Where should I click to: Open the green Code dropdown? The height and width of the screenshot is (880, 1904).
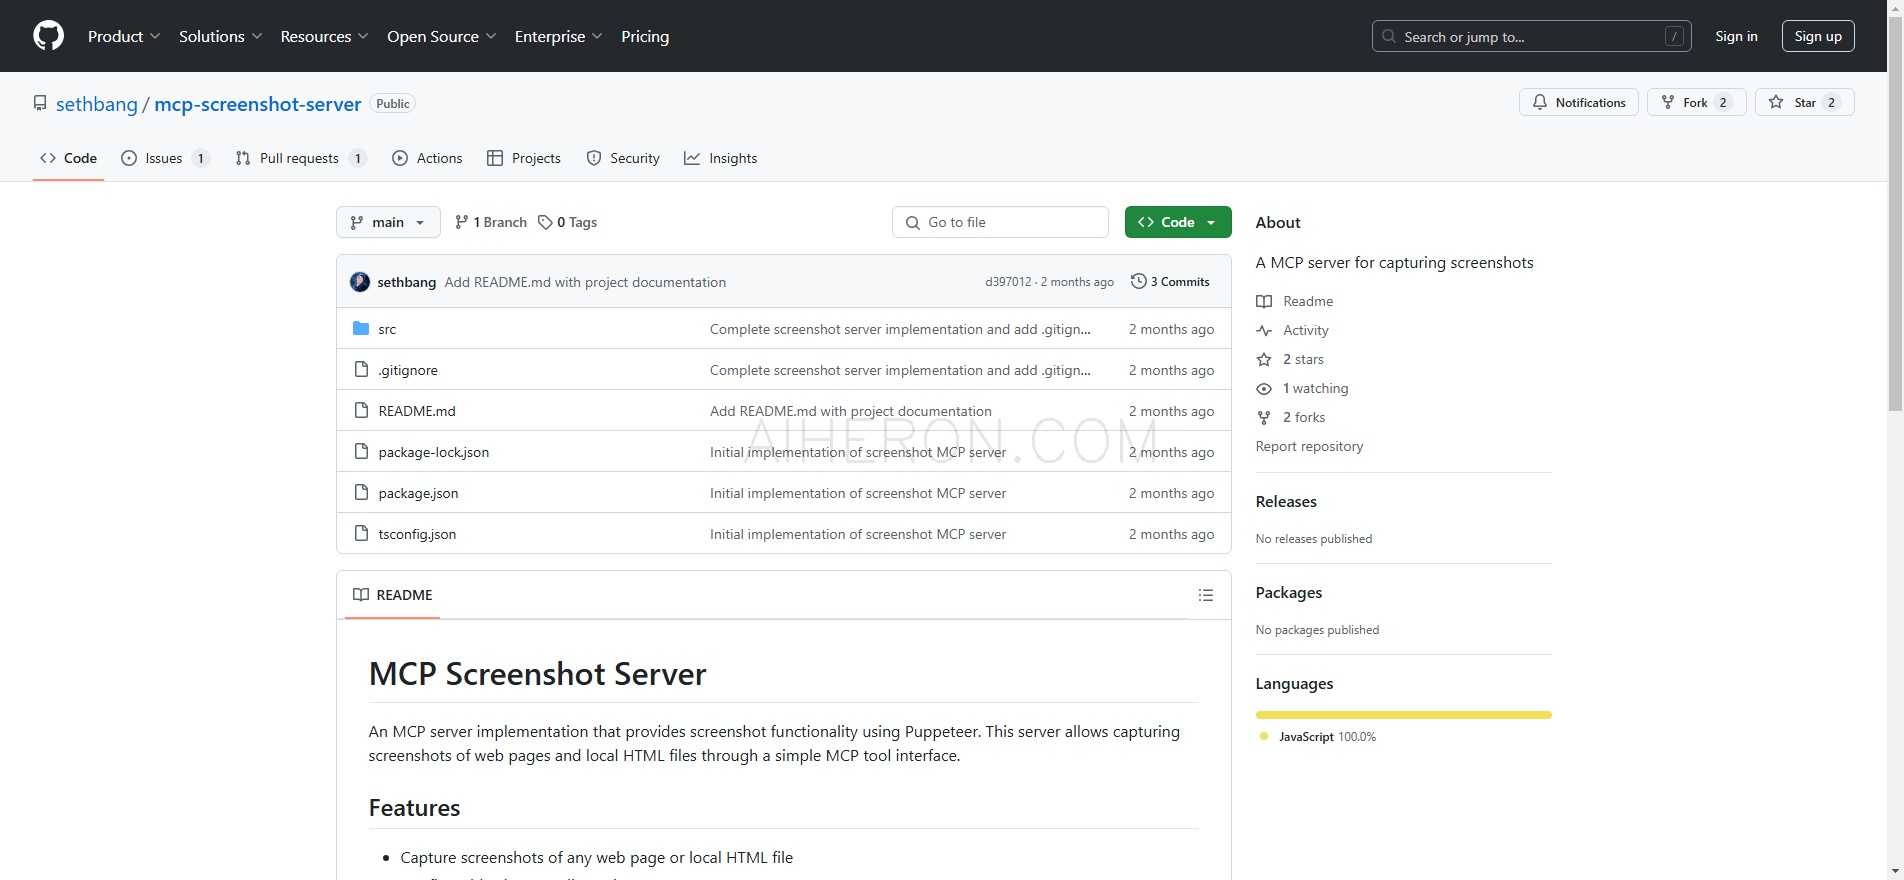[x=1177, y=222]
